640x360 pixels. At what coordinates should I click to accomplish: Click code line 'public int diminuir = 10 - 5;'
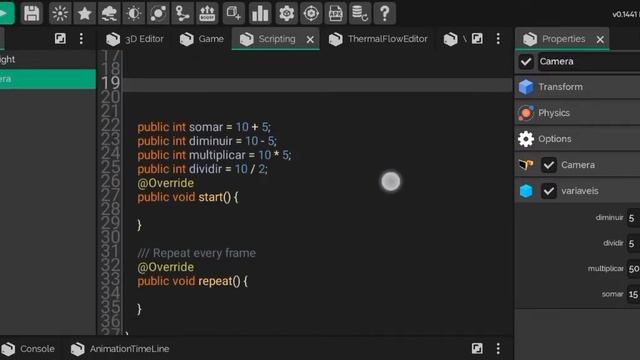tap(207, 141)
